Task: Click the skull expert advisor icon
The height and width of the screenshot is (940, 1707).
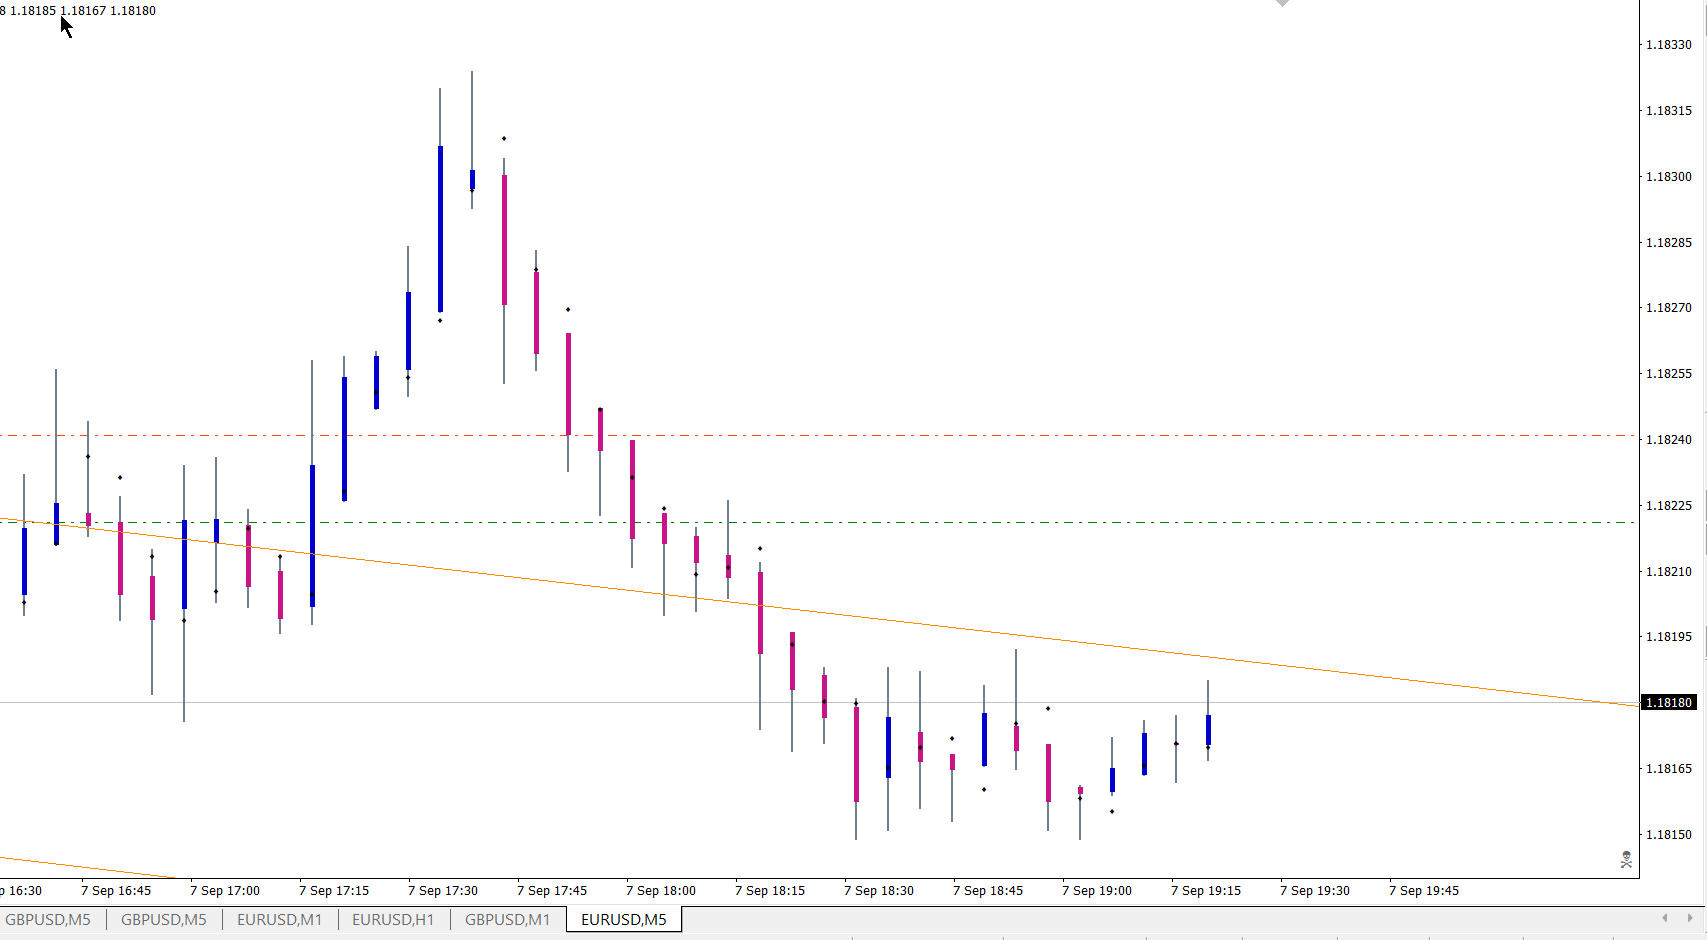Action: click(1626, 859)
